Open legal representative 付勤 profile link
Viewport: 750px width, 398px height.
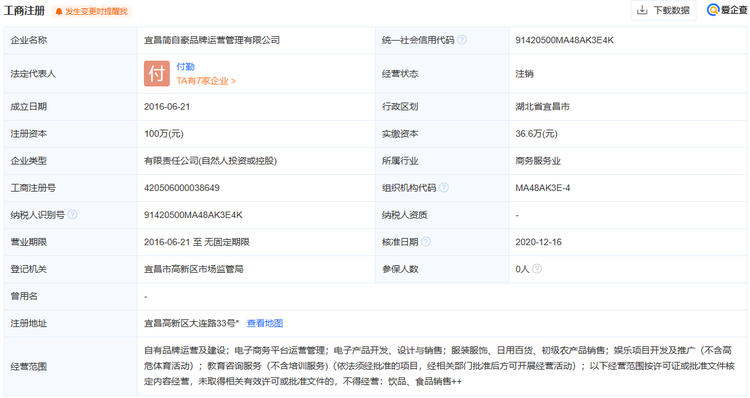click(185, 66)
